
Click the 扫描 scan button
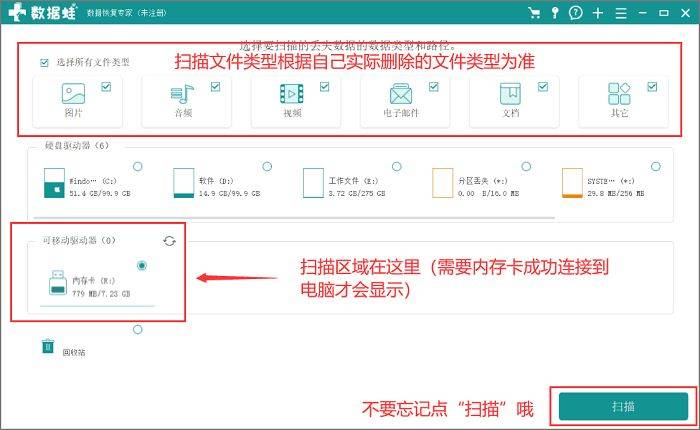pyautogui.click(x=623, y=406)
